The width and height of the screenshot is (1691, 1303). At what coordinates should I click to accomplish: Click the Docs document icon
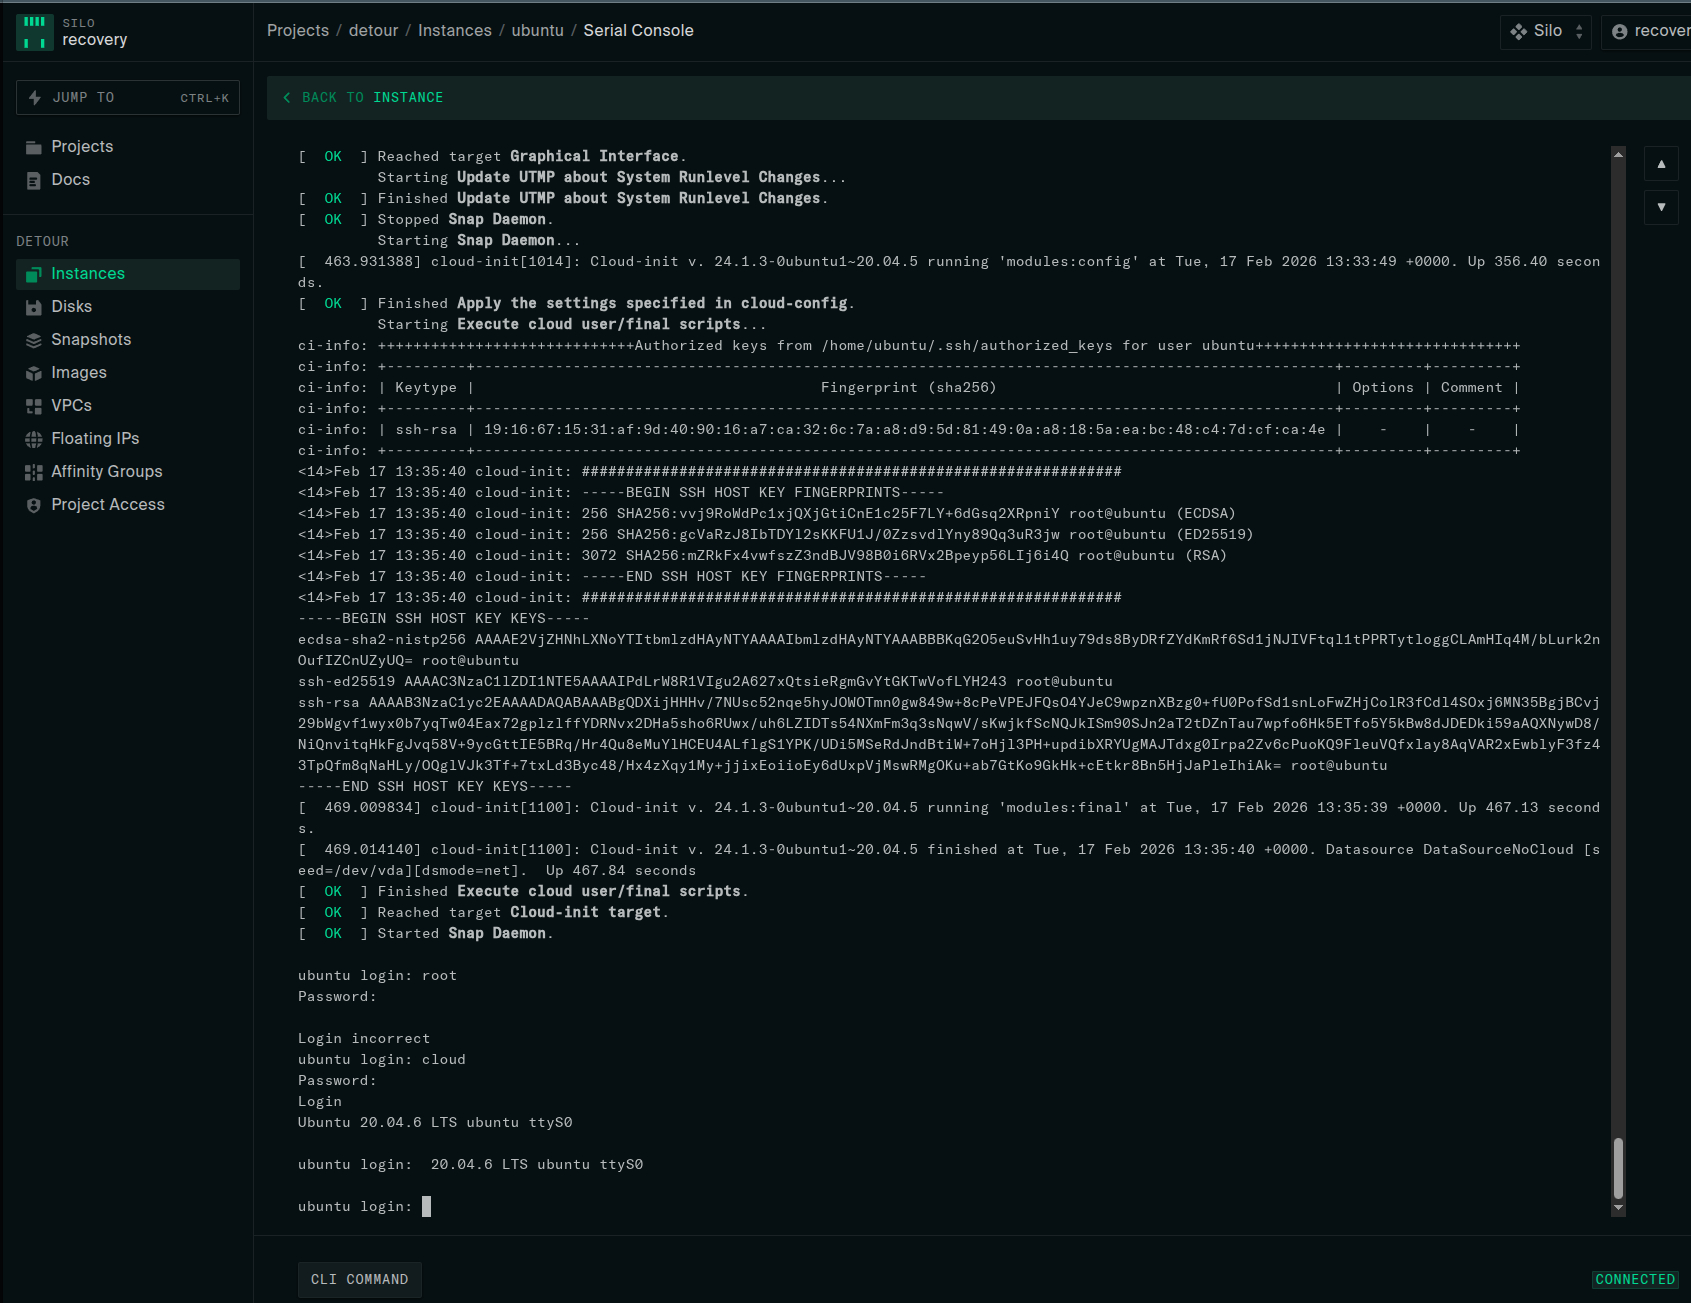[34, 180]
